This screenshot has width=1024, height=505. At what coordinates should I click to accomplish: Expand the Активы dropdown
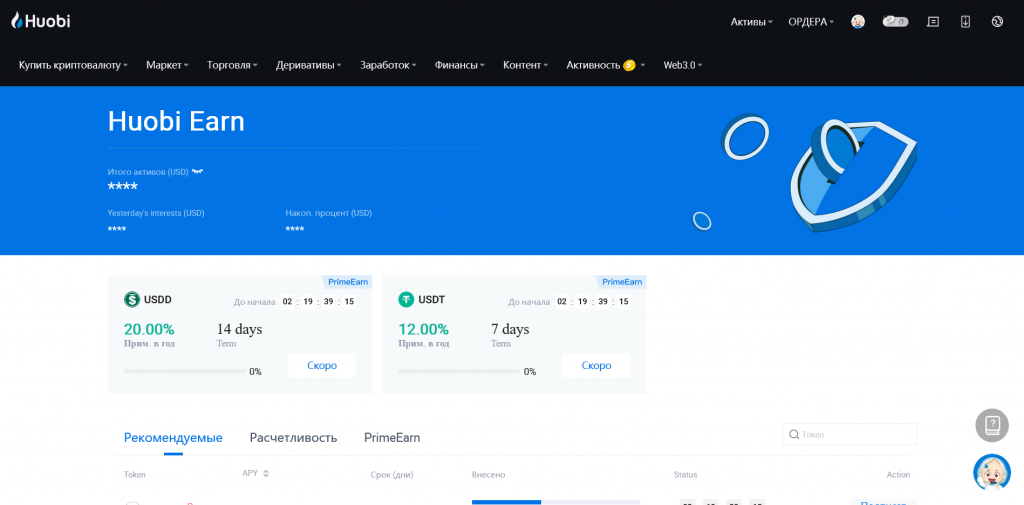[x=751, y=22]
